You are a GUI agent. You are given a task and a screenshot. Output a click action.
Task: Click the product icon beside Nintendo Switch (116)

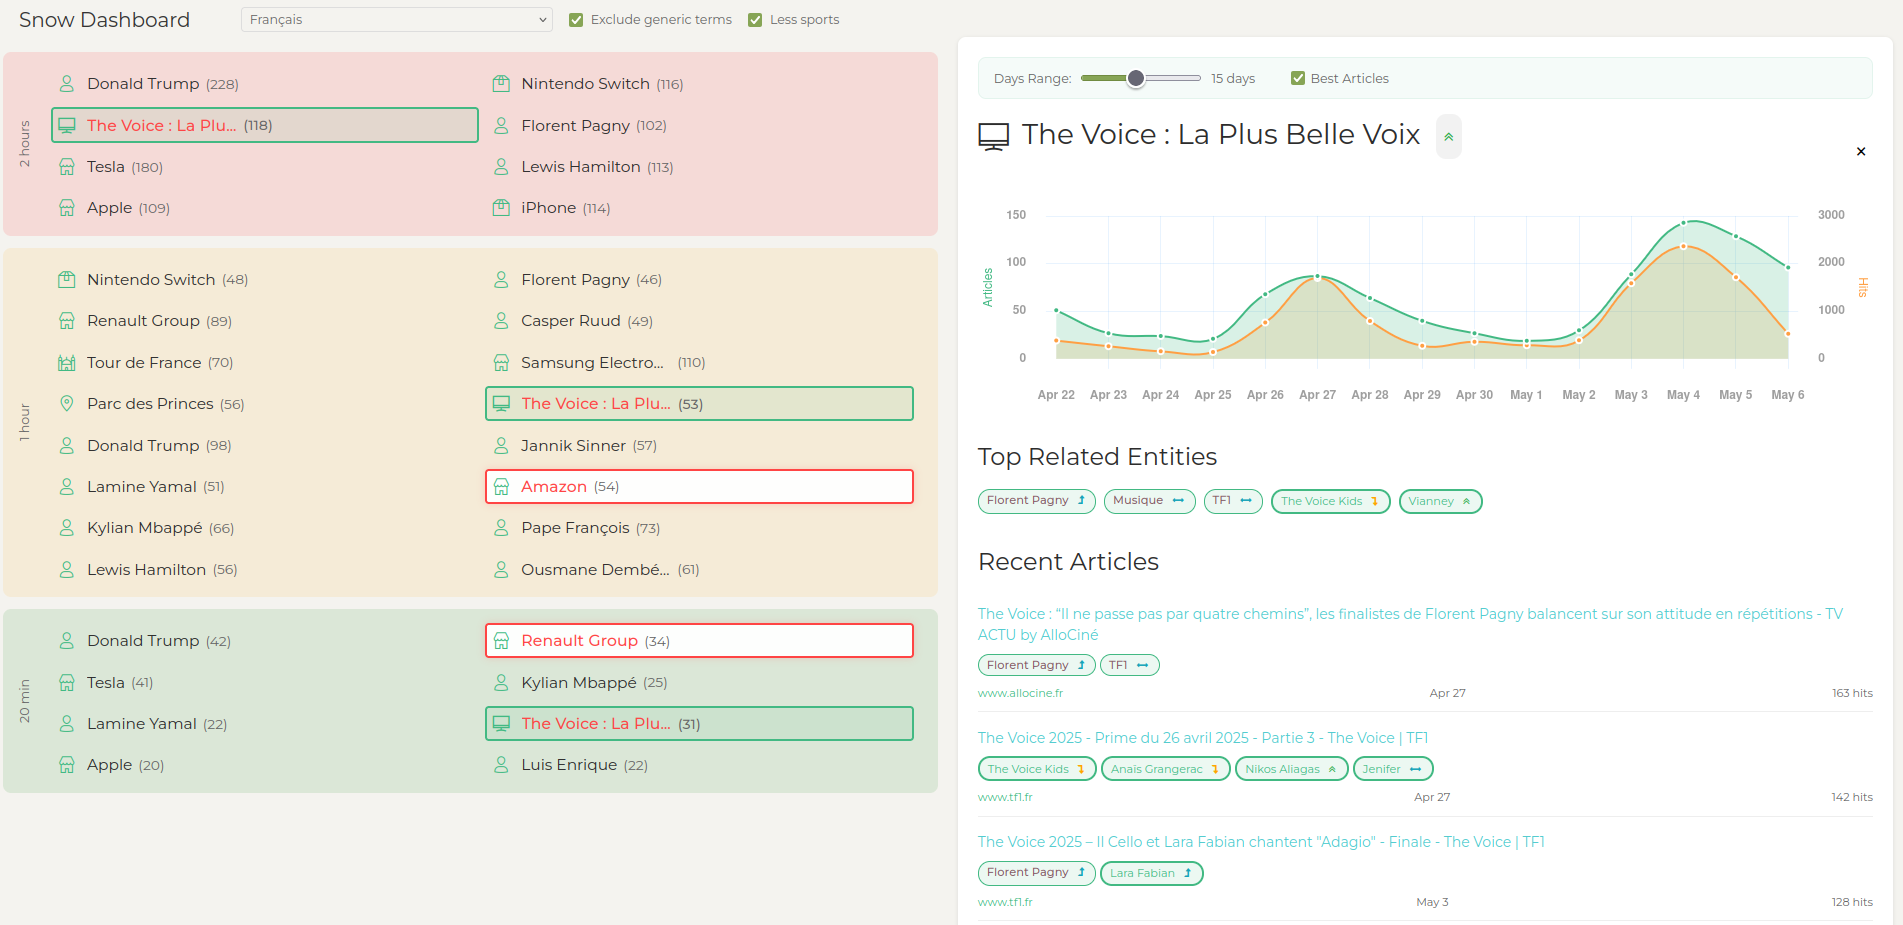coord(501,84)
